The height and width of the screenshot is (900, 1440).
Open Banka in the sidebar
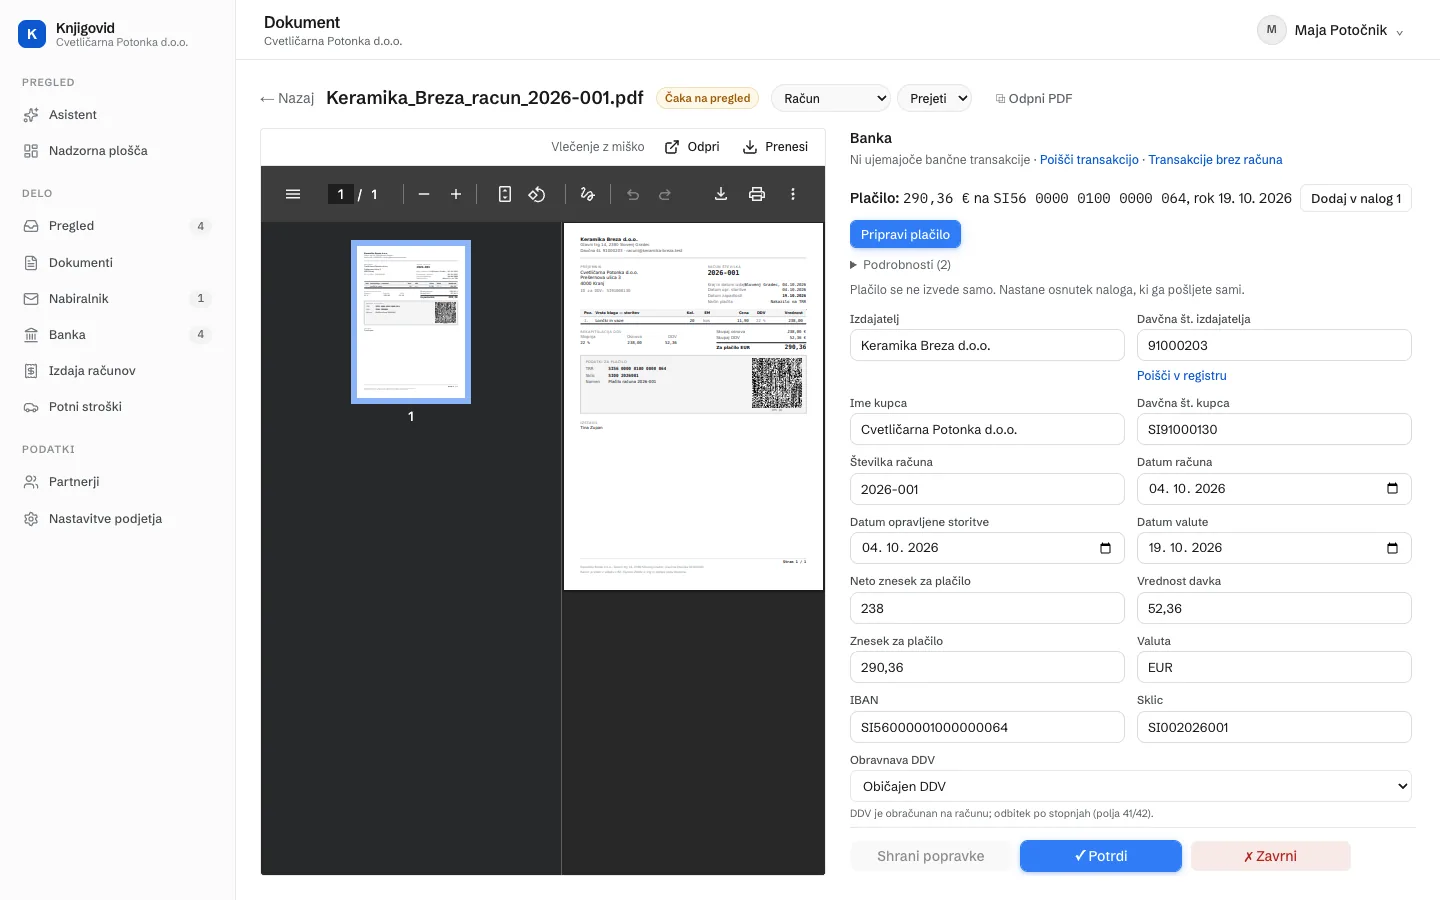tap(118, 335)
